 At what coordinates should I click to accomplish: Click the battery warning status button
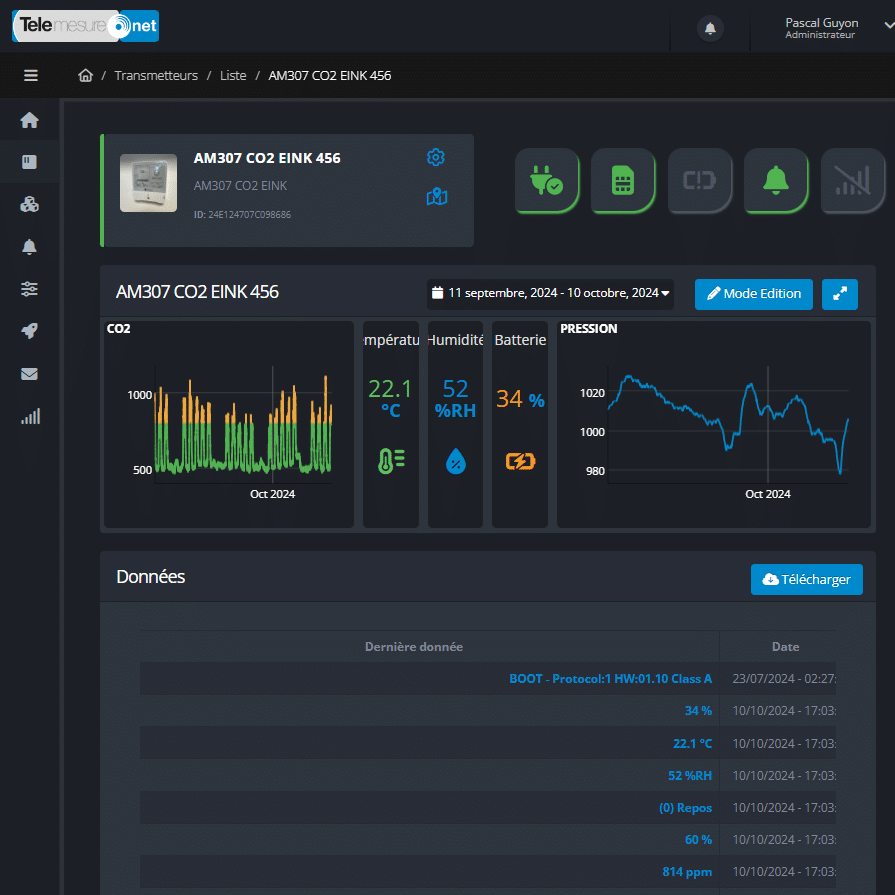(700, 181)
